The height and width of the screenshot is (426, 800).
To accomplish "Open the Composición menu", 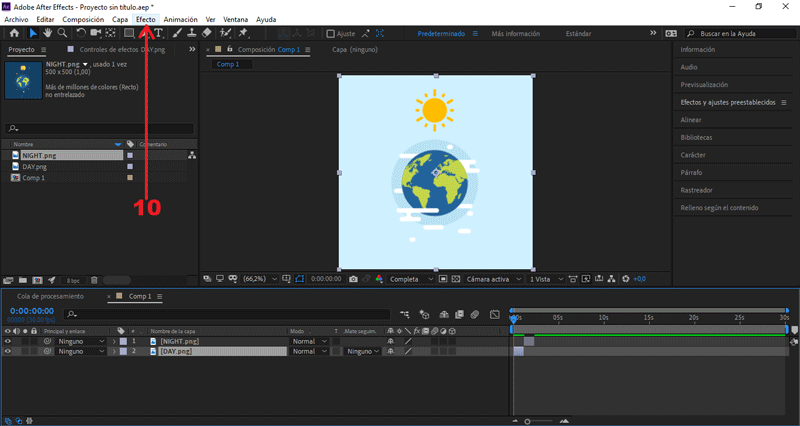I will (83, 19).
